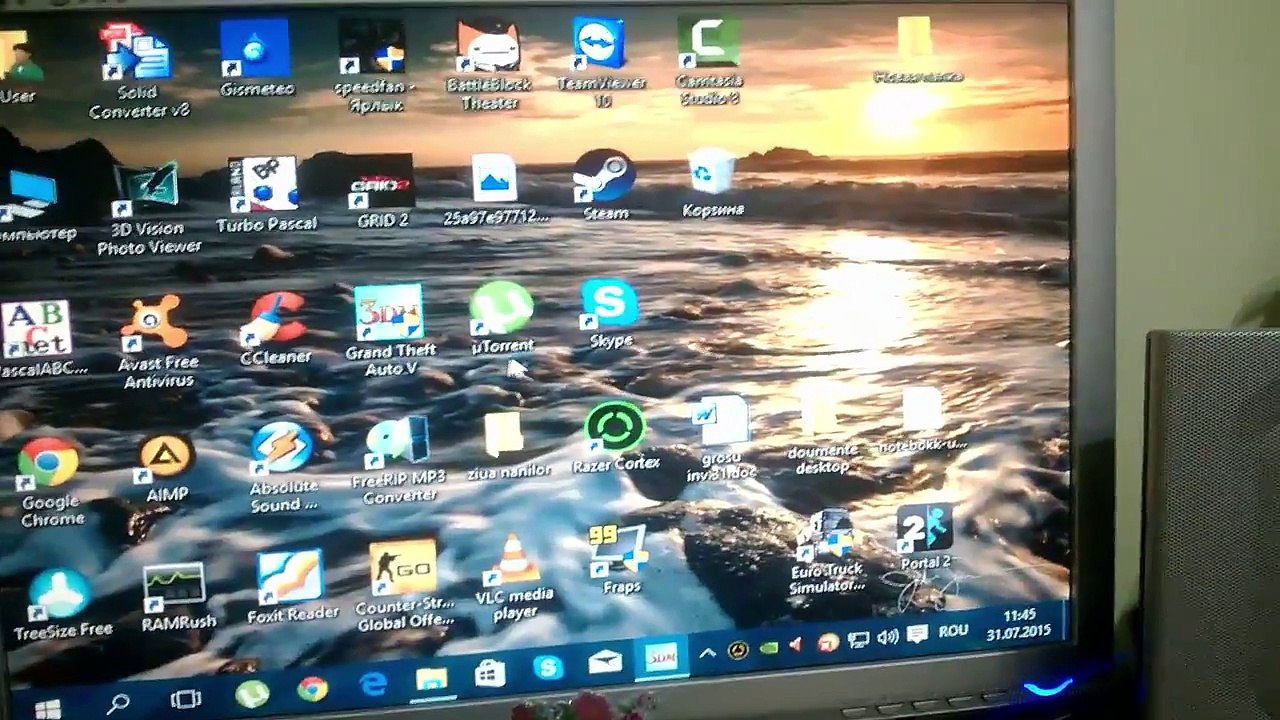Open the Turbo Pascal desktop shortcut
Image resolution: width=1280 pixels, height=720 pixels.
[x=265, y=195]
